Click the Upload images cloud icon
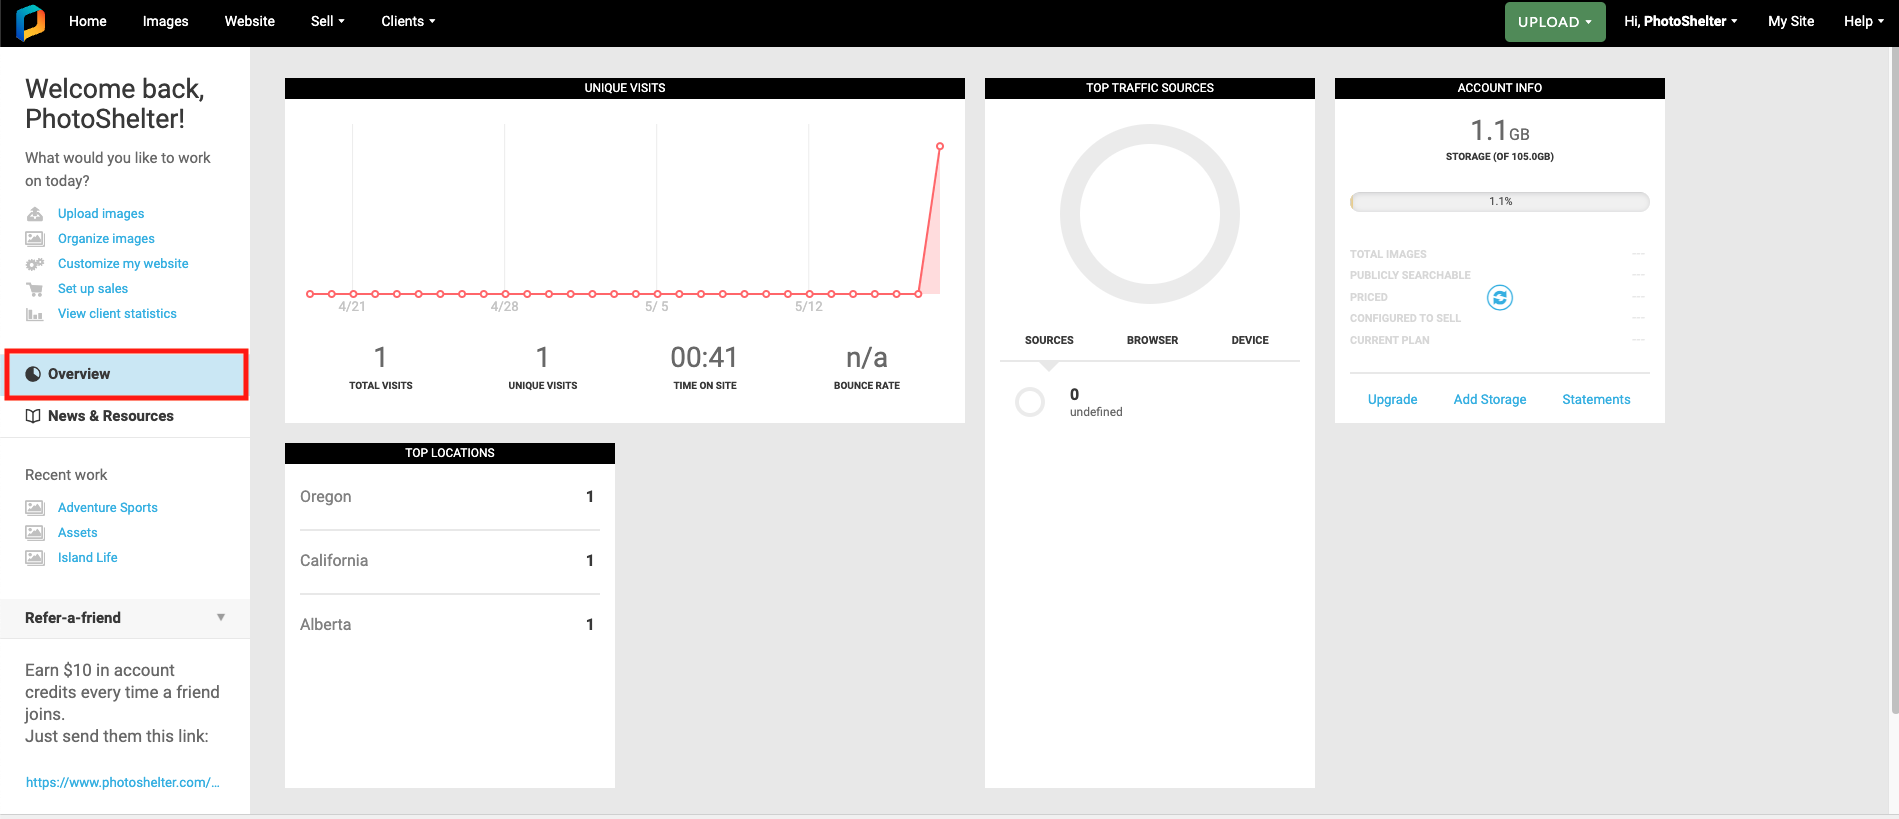The image size is (1899, 819). [35, 214]
